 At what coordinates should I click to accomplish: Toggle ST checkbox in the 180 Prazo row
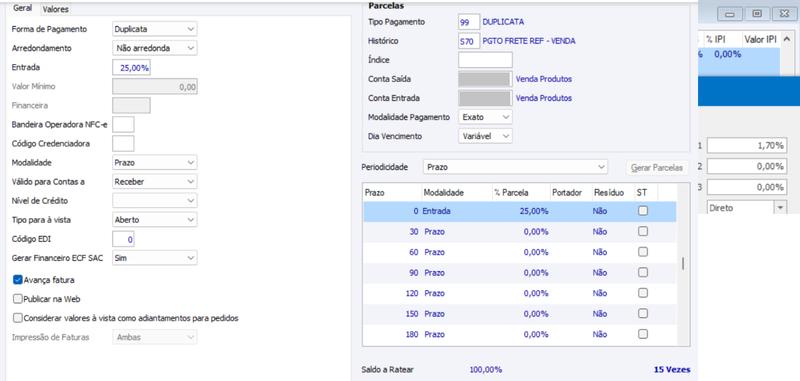coord(643,334)
